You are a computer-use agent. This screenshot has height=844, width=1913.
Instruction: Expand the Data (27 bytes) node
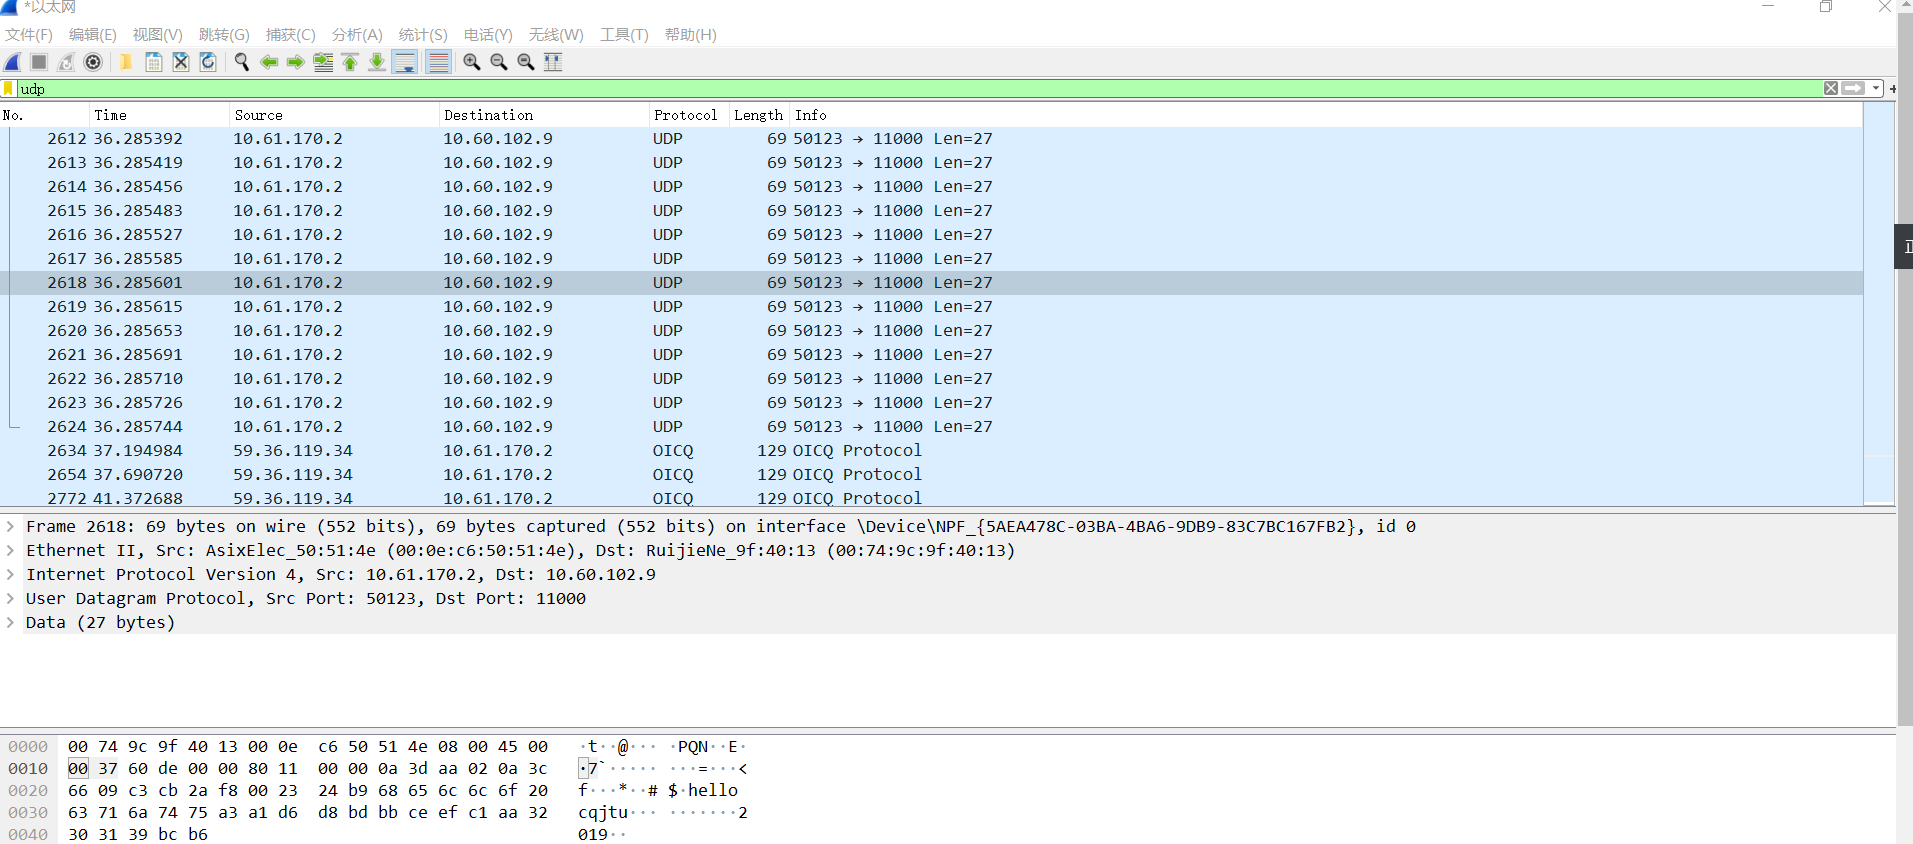coord(10,622)
